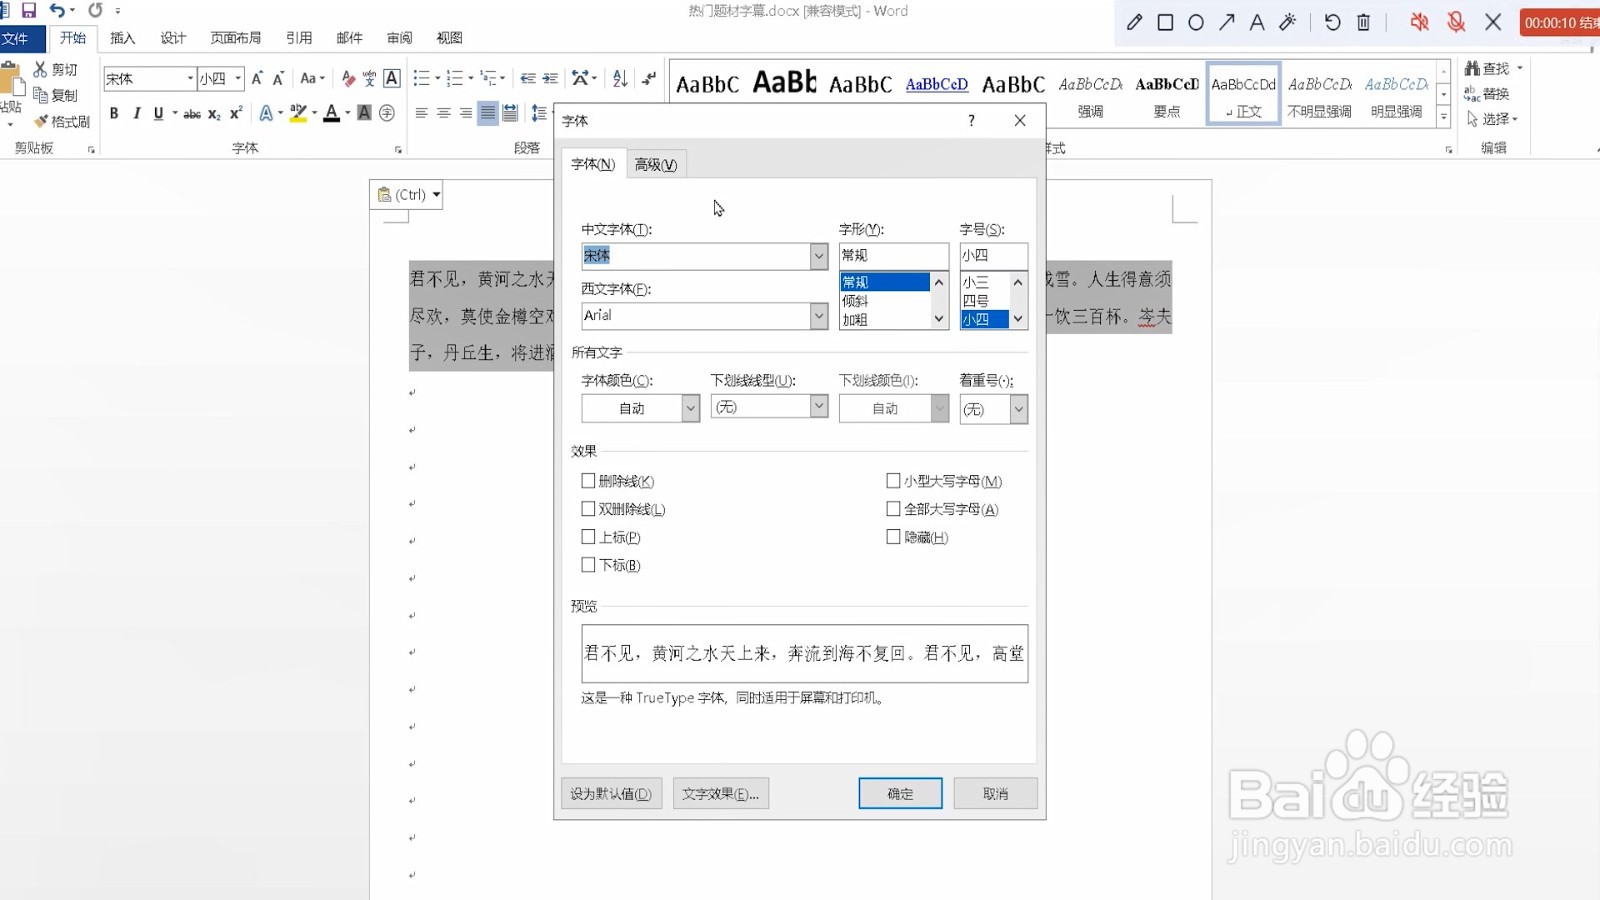Click the Justify alignment icon
Image resolution: width=1600 pixels, height=900 pixels.
pos(488,113)
